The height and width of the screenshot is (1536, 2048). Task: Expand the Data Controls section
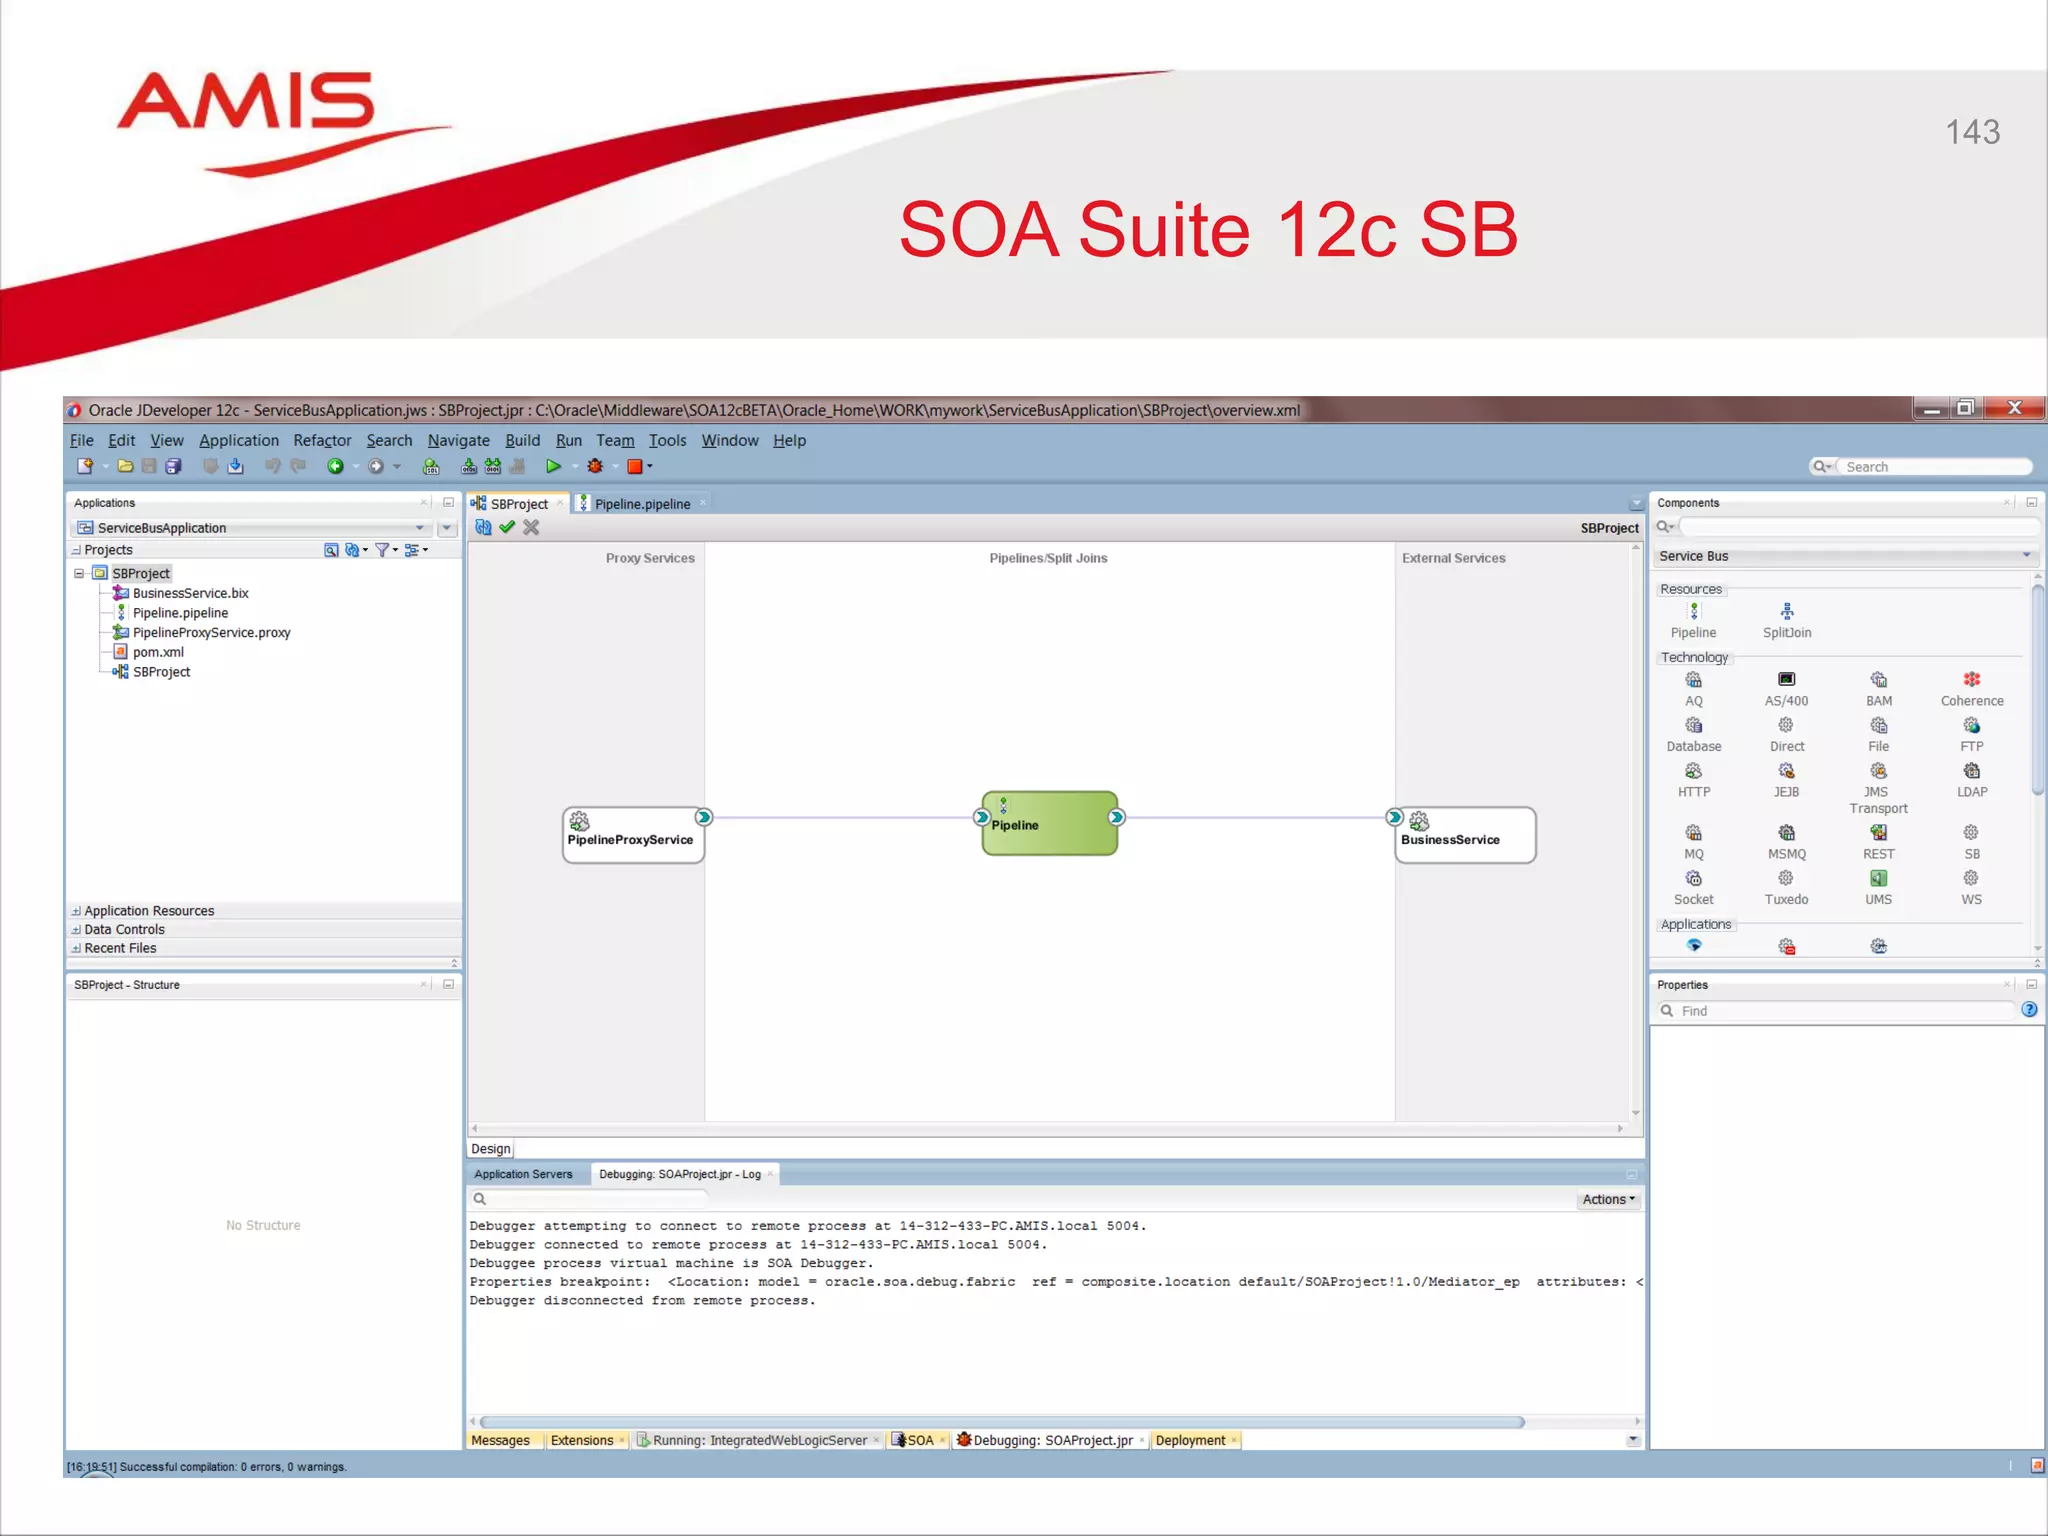[x=76, y=930]
